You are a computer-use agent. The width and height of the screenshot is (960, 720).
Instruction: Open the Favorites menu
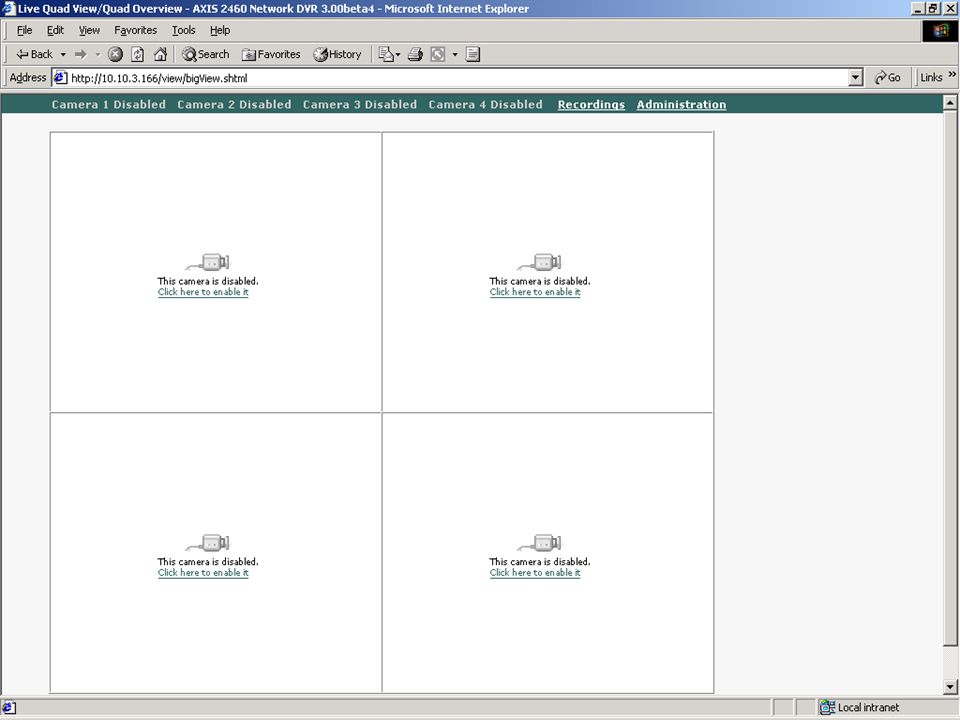click(x=135, y=30)
